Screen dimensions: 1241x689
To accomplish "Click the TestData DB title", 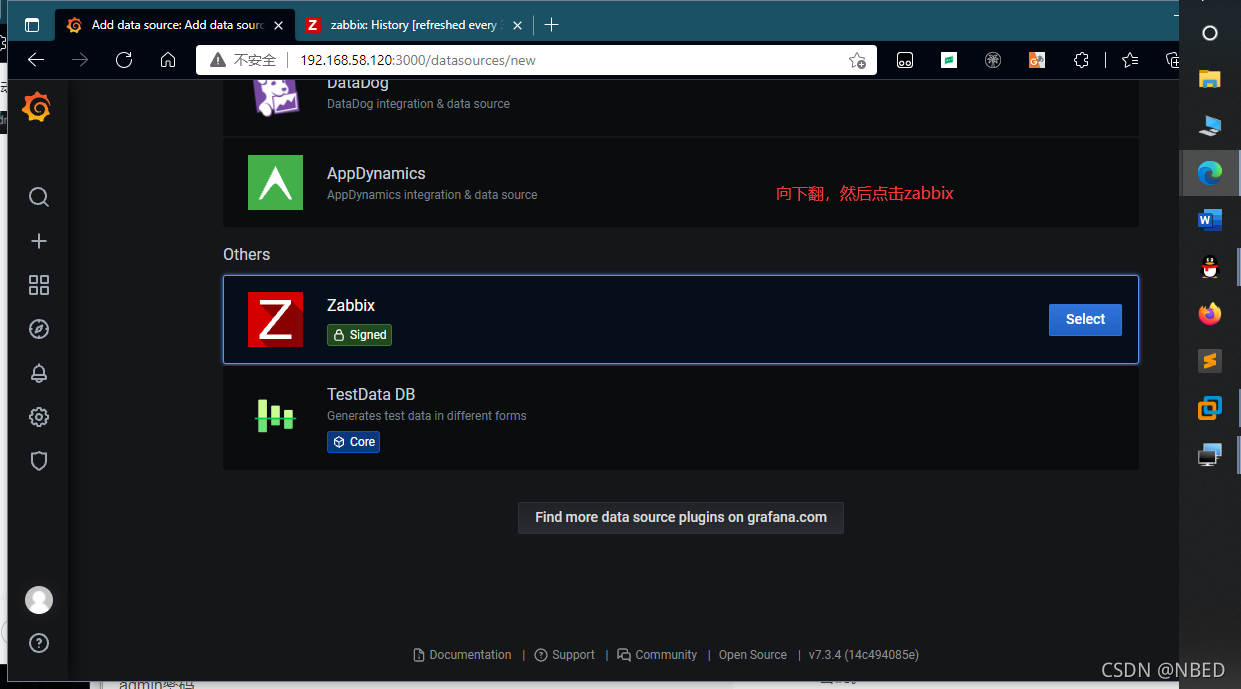I will pos(371,394).
